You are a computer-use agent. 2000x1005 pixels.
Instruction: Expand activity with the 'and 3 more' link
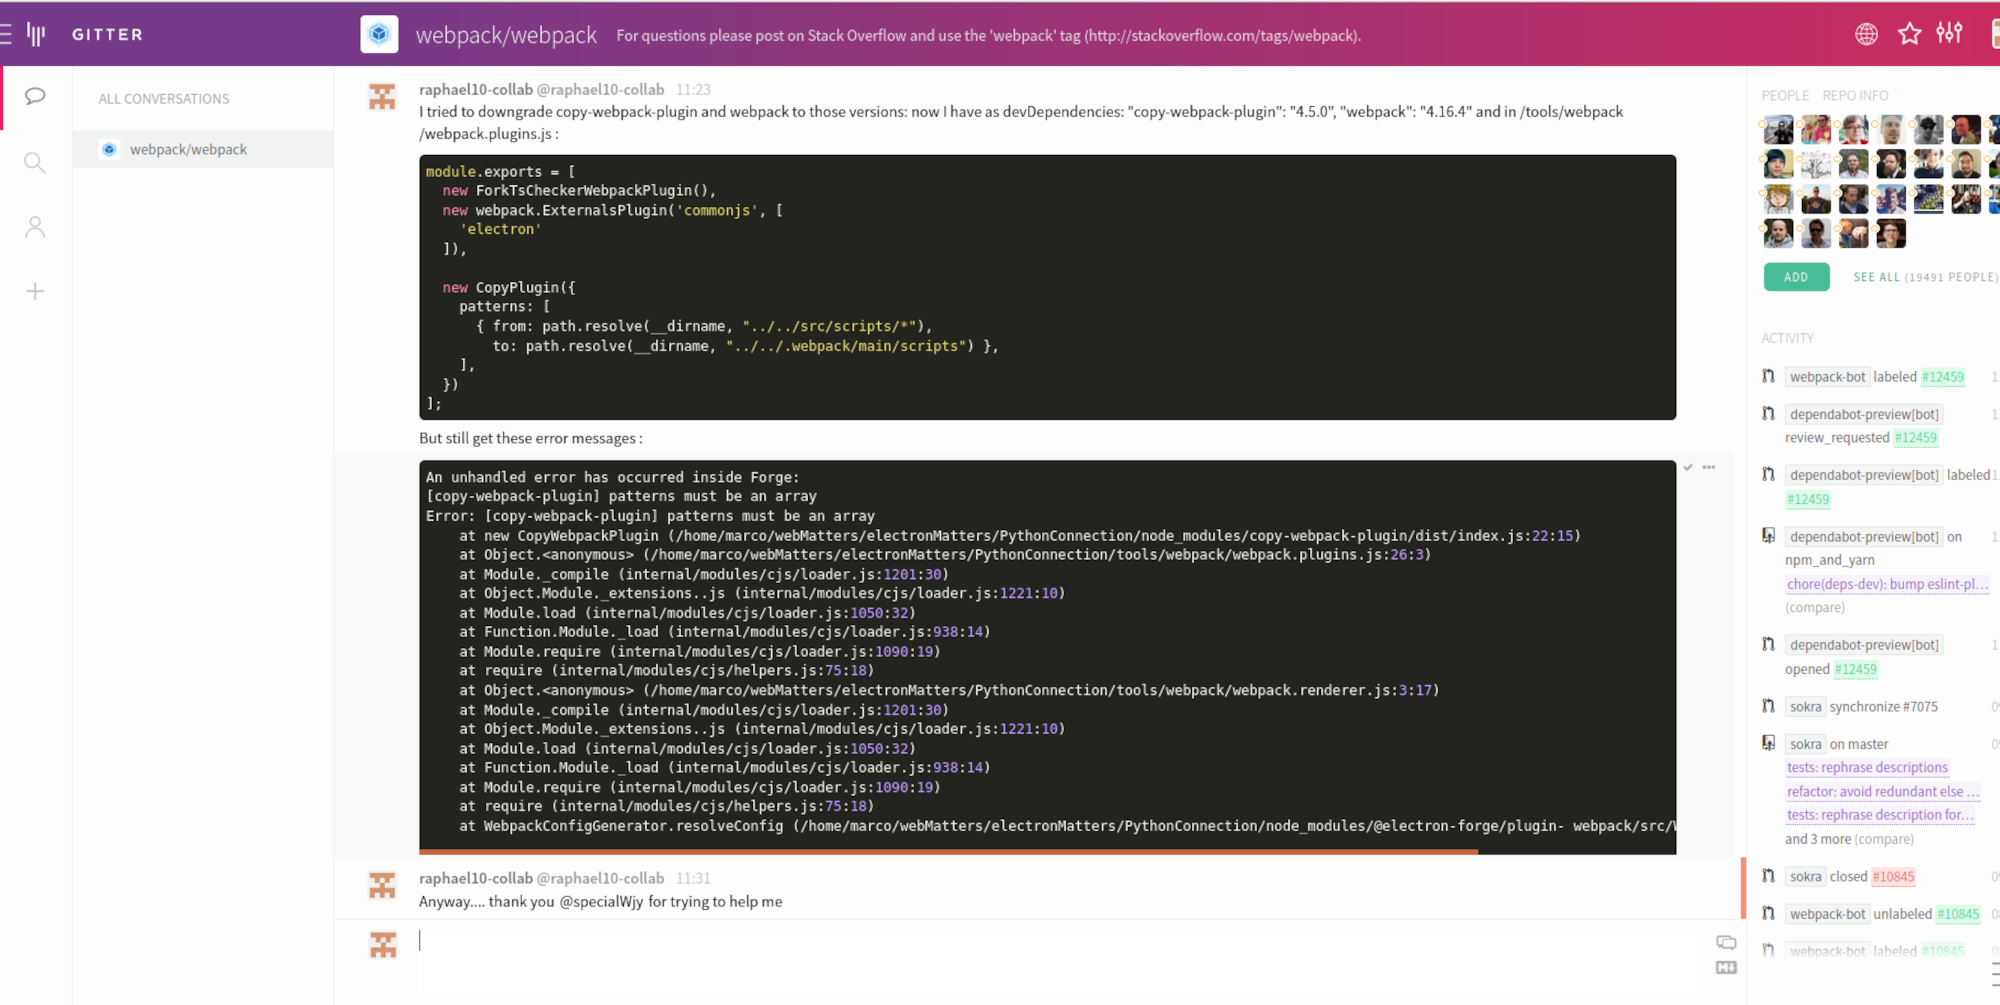coord(1817,839)
